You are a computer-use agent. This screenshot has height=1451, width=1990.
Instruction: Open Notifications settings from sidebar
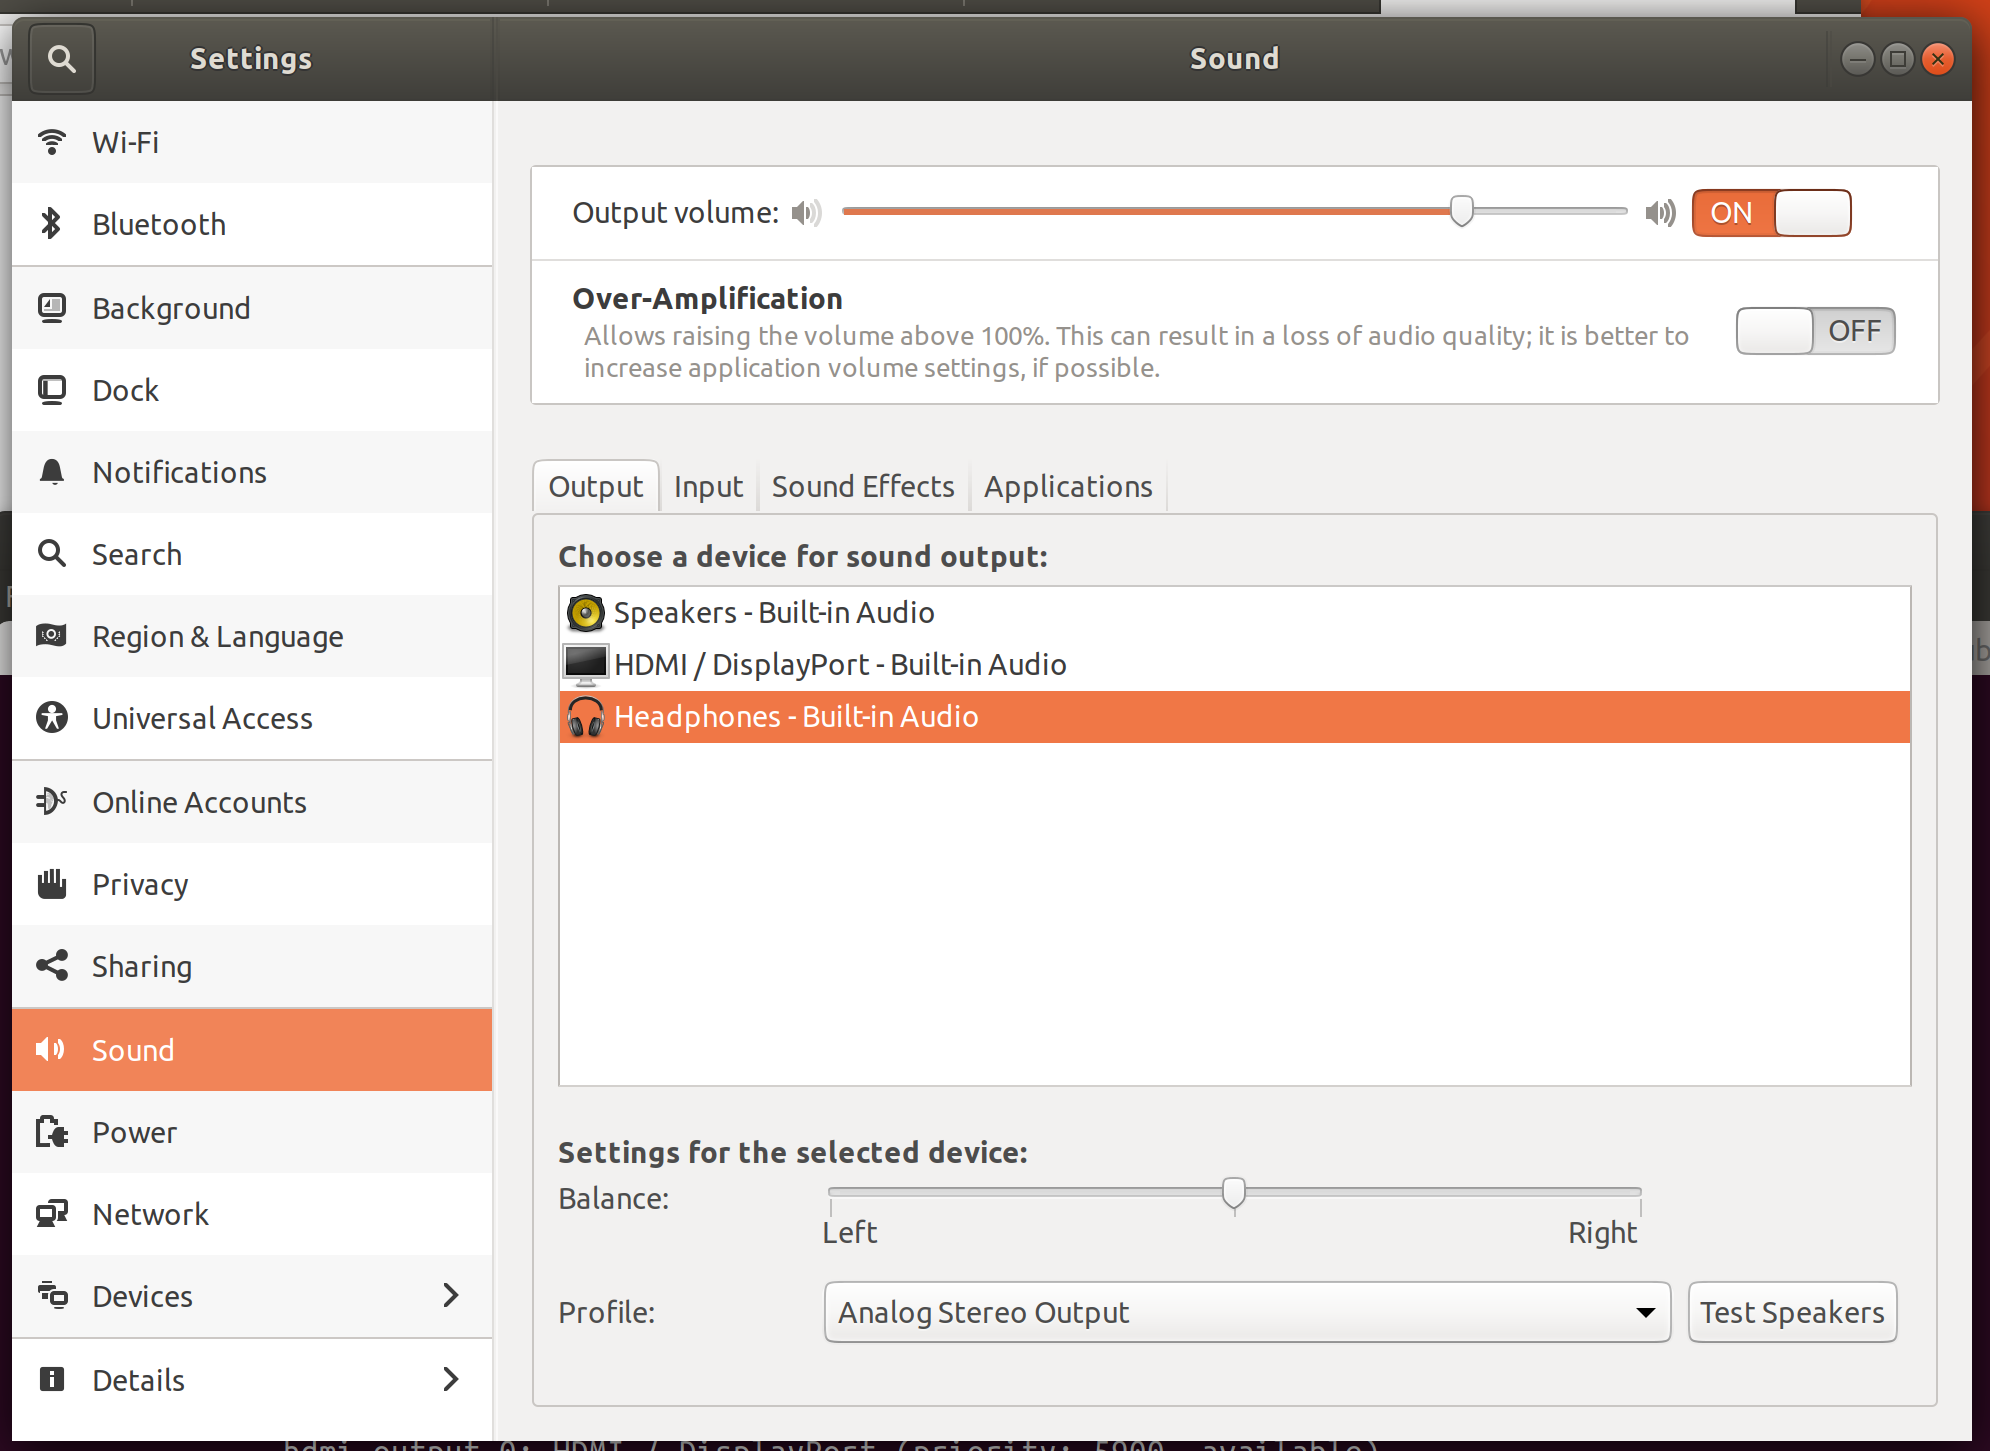coord(178,472)
